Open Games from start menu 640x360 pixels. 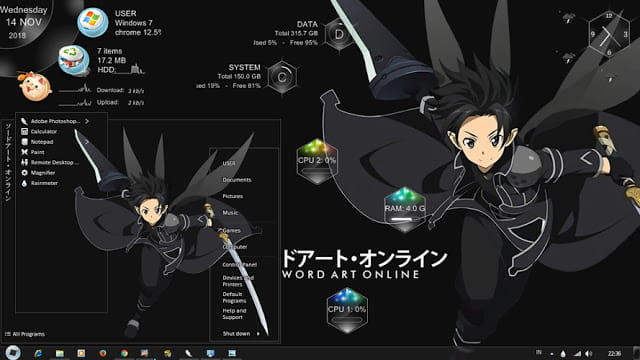coord(231,230)
